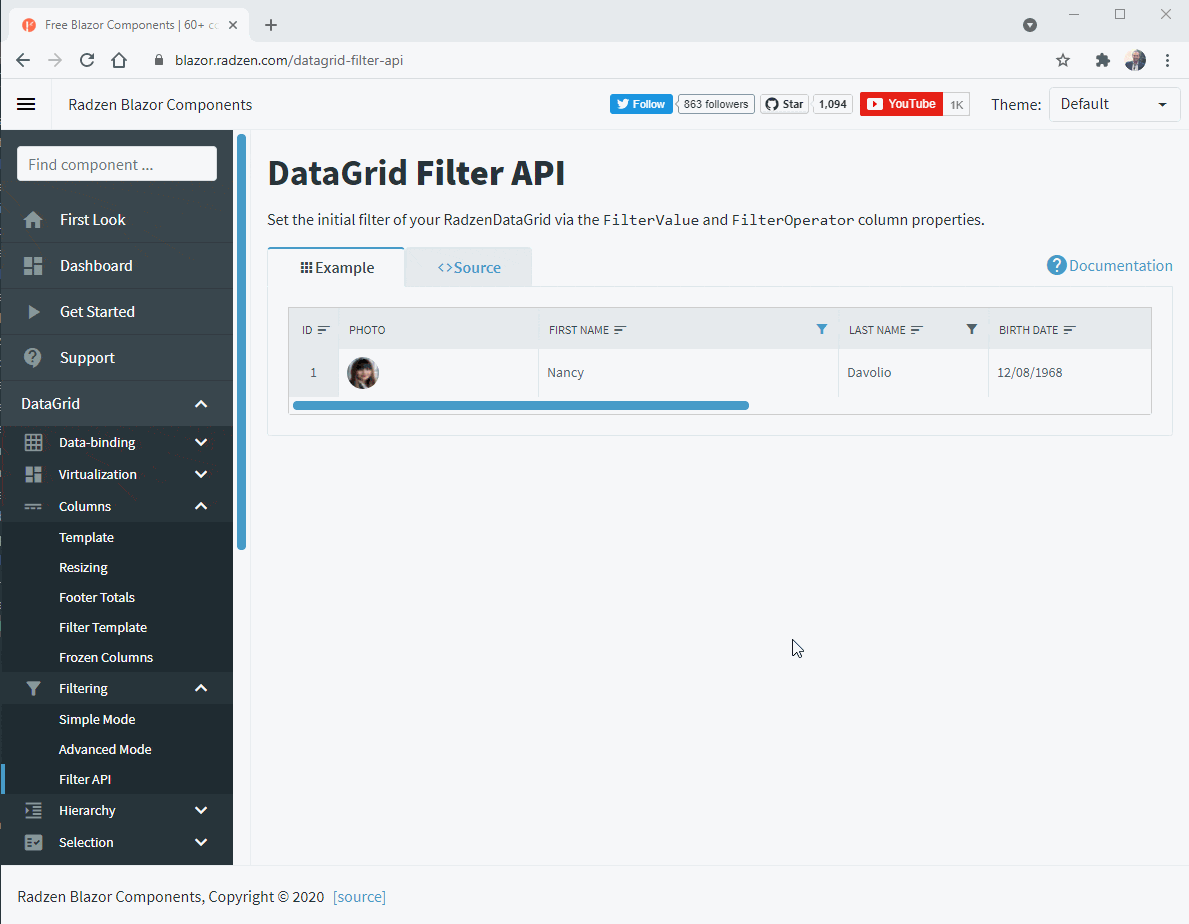Click the Data-binding grid icon
Screen dimensions: 1189x924
(33, 443)
